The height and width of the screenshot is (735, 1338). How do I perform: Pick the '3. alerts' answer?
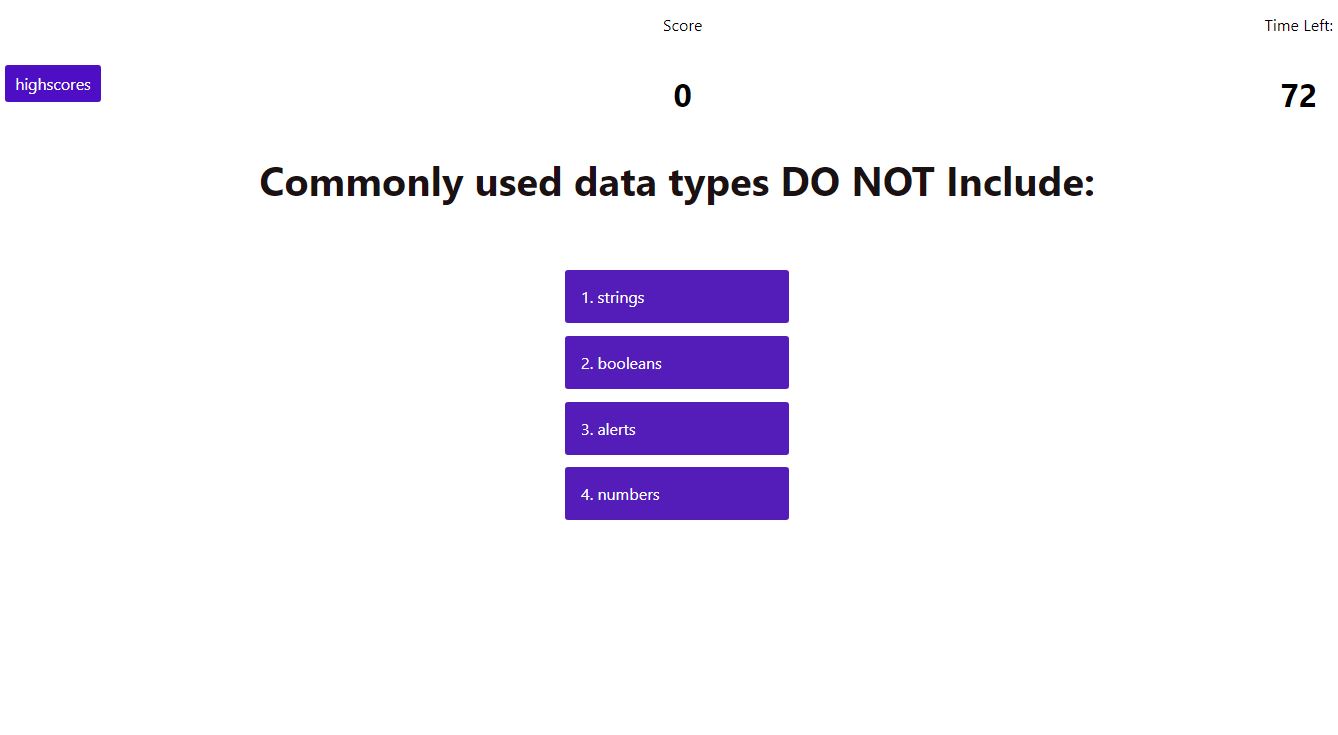point(677,429)
